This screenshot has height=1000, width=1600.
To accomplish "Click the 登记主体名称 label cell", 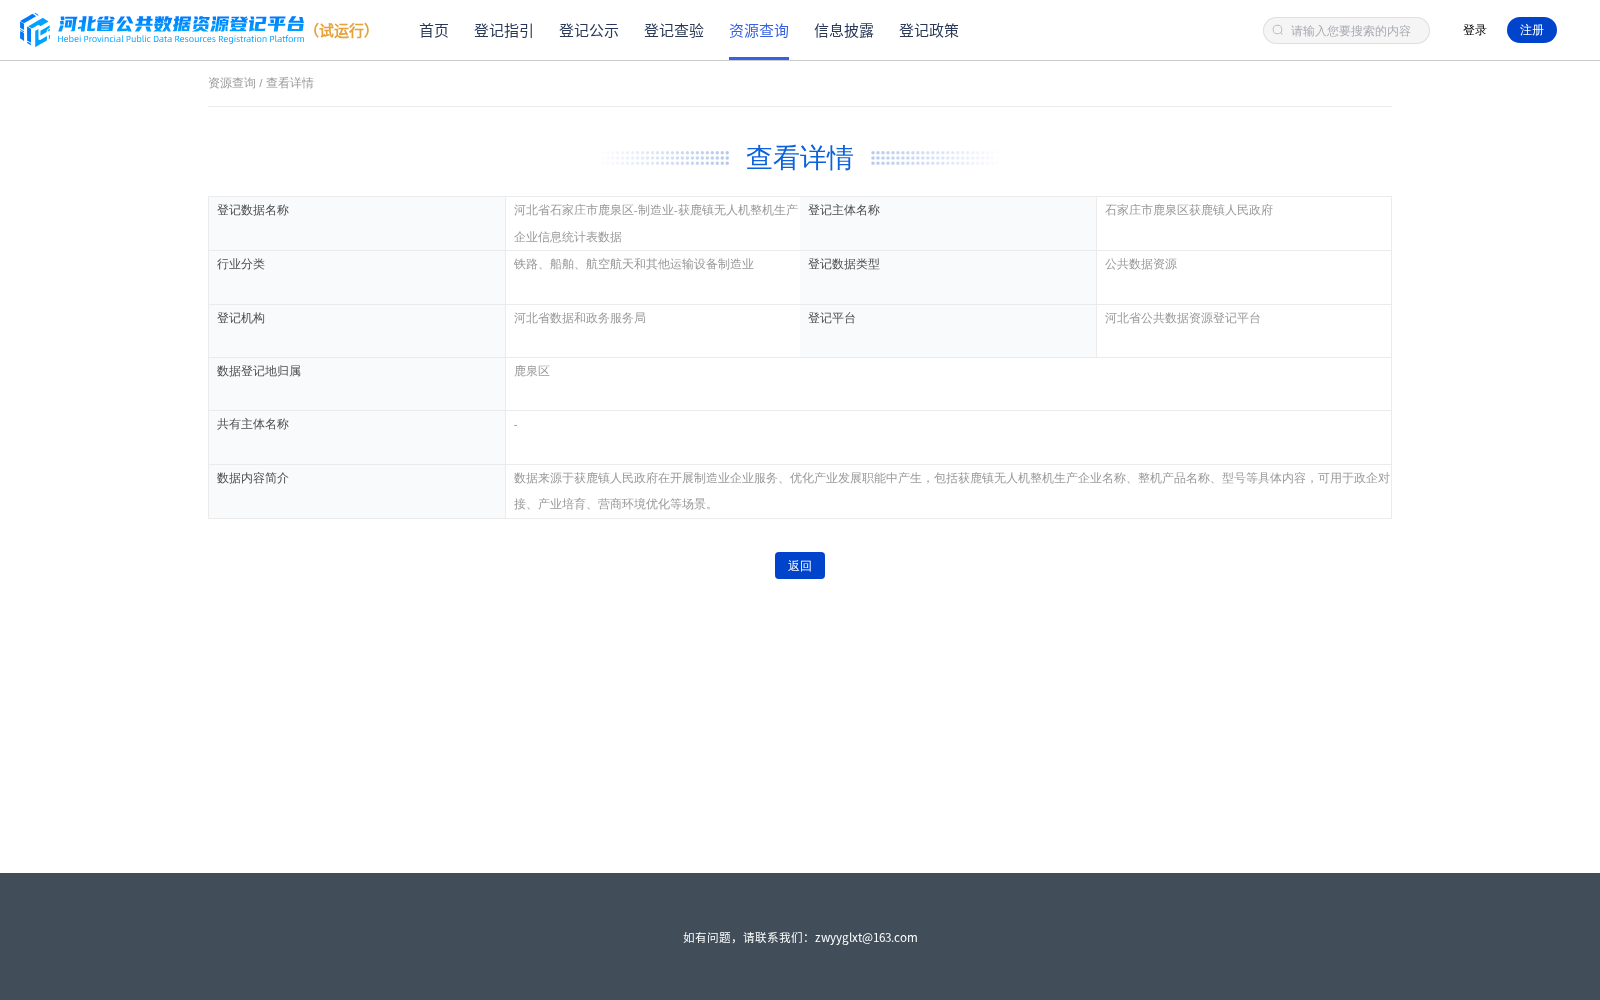I will 948,223.
